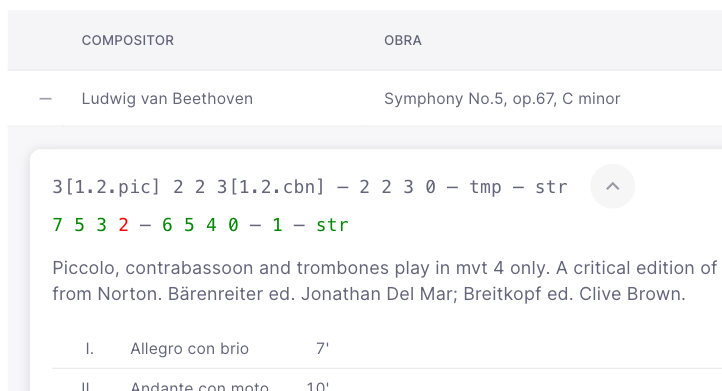
Task: Select the red number 2 in the woodwind counts
Action: tap(123, 225)
